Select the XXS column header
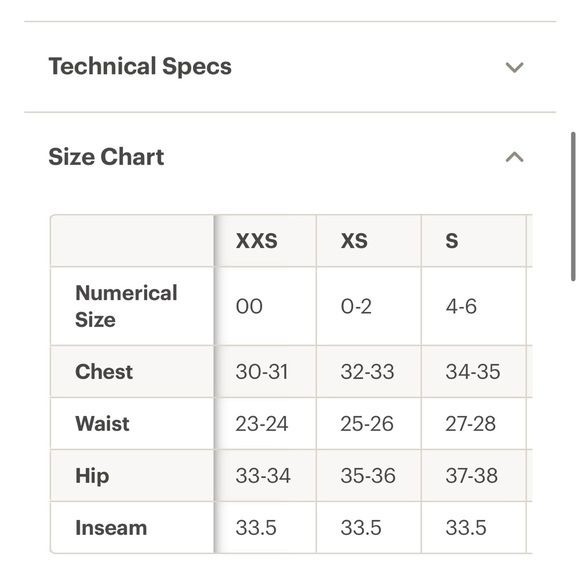This screenshot has width=580, height=580. 257,241
